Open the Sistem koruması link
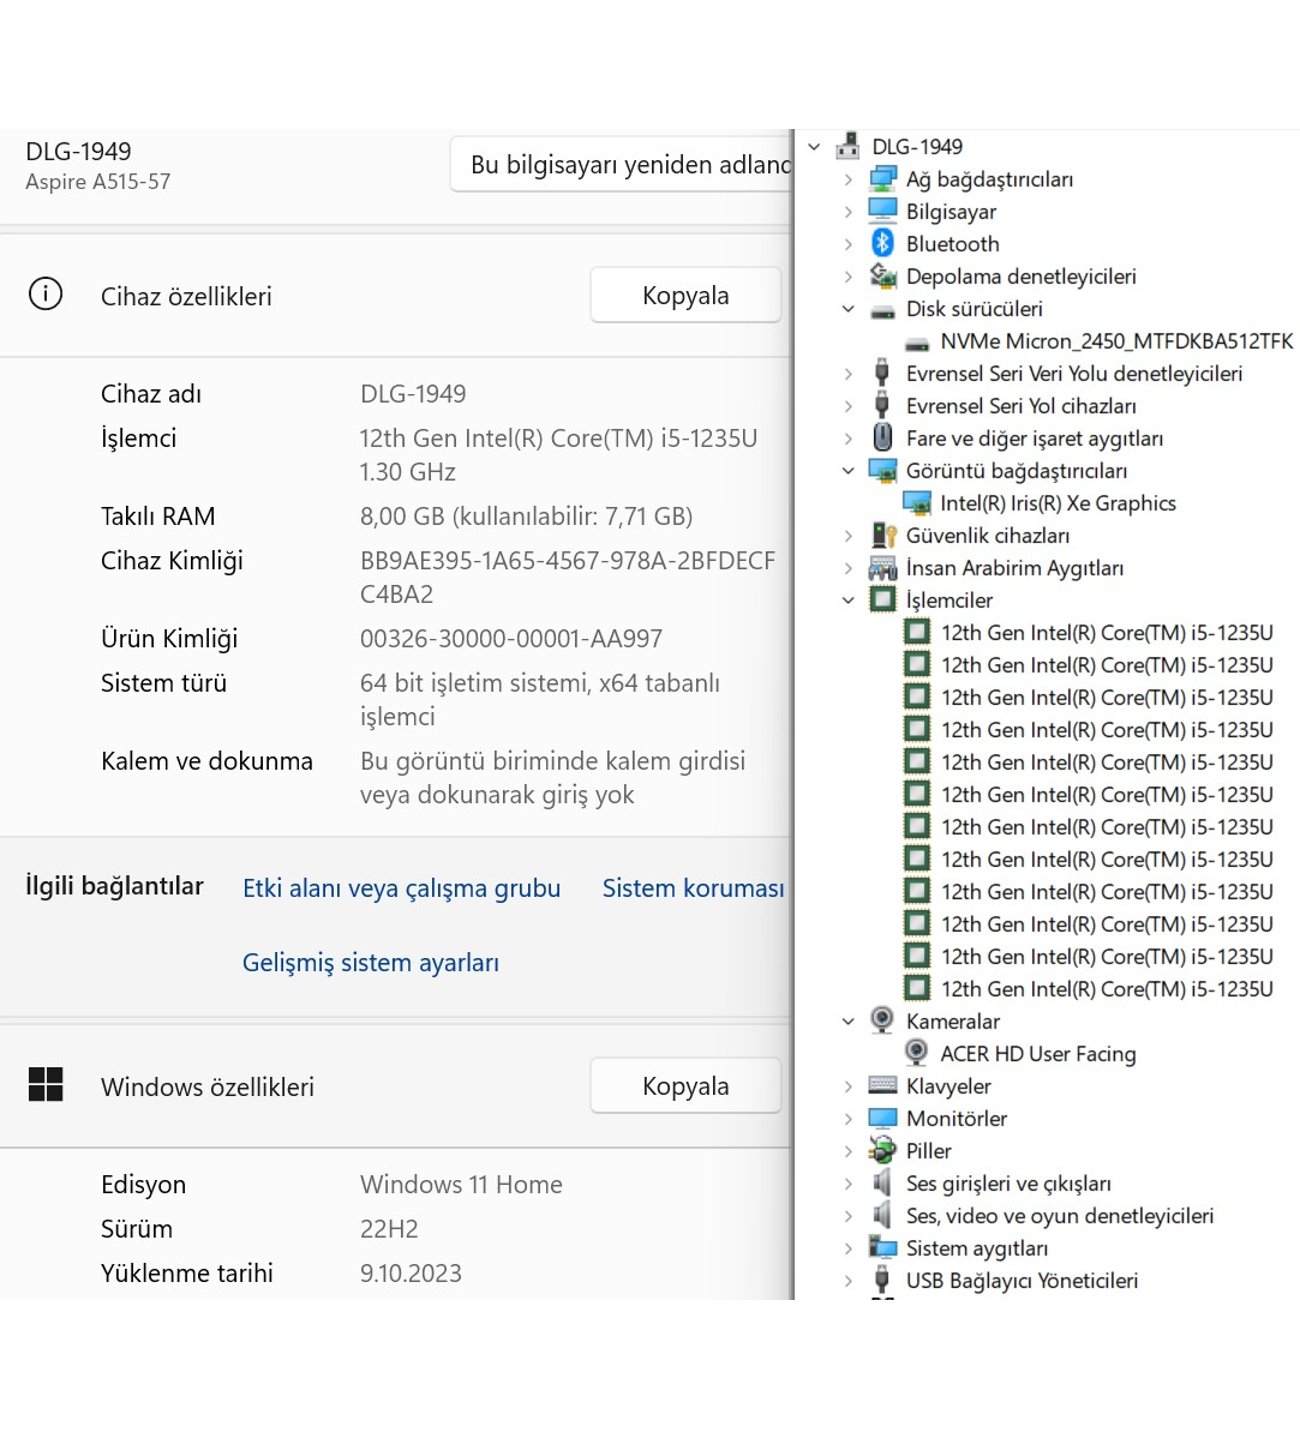This screenshot has width=1300, height=1430. (x=693, y=888)
